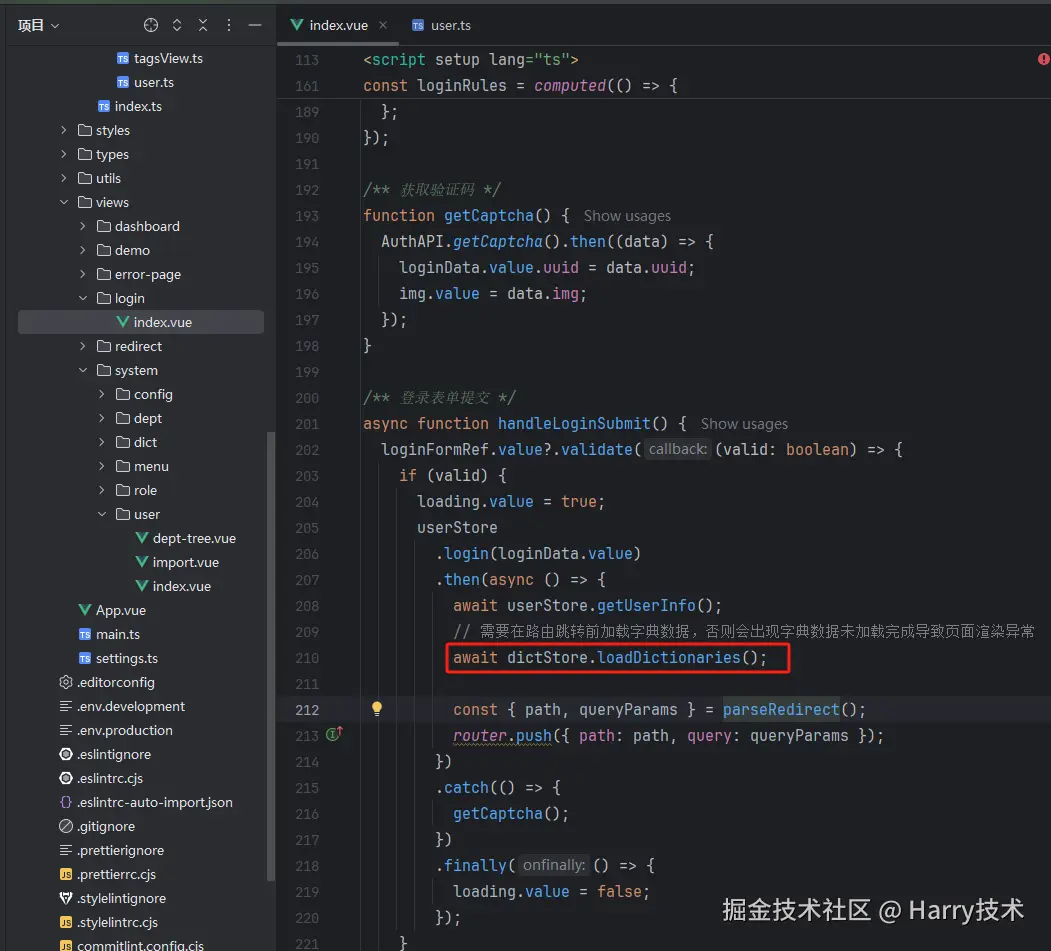
Task: Open .stylelintignore file
Action: (113, 899)
